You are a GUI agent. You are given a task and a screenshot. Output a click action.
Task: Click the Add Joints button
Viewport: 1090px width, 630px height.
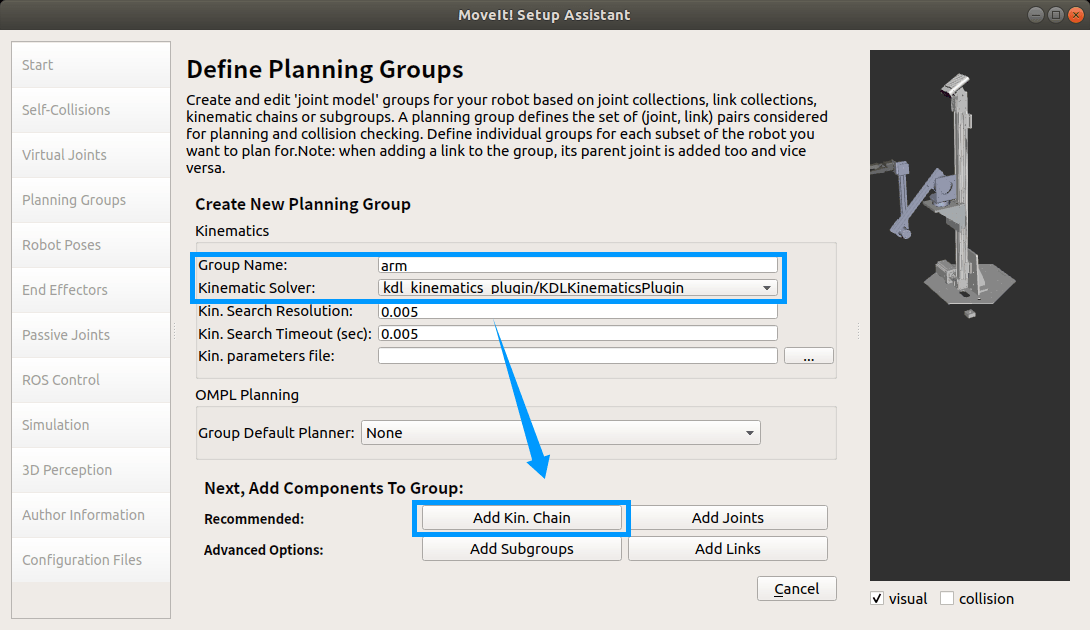727,517
